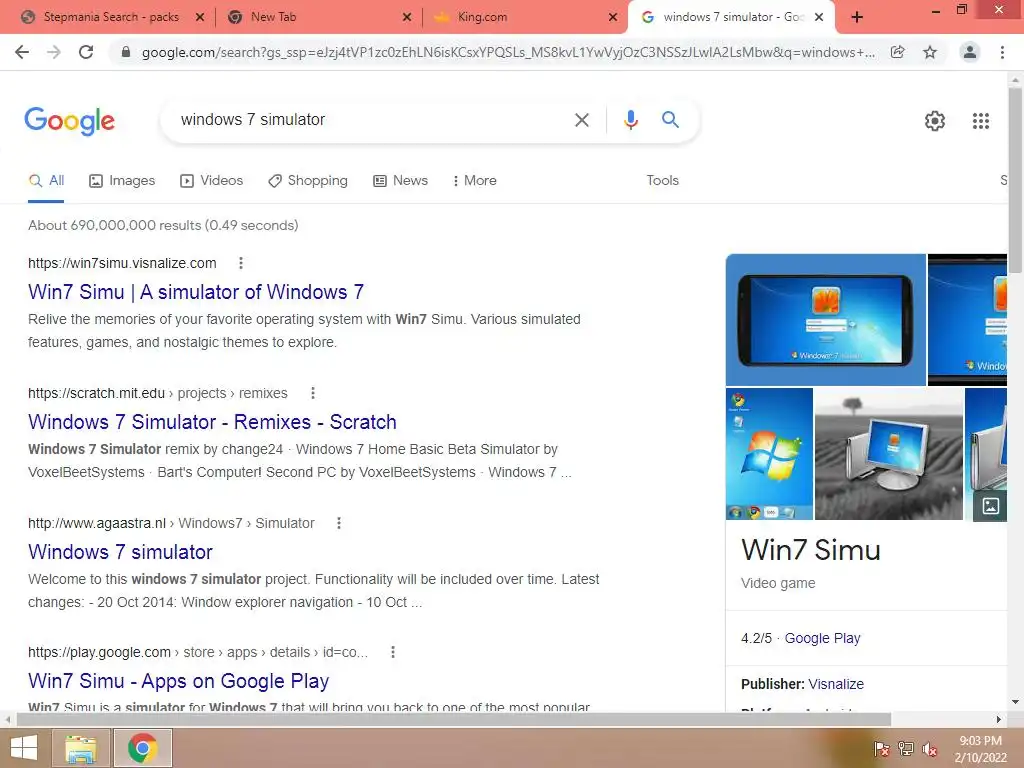This screenshot has height=768, width=1024.
Task: Open options for scratch.mit.edu result
Action: 313,393
